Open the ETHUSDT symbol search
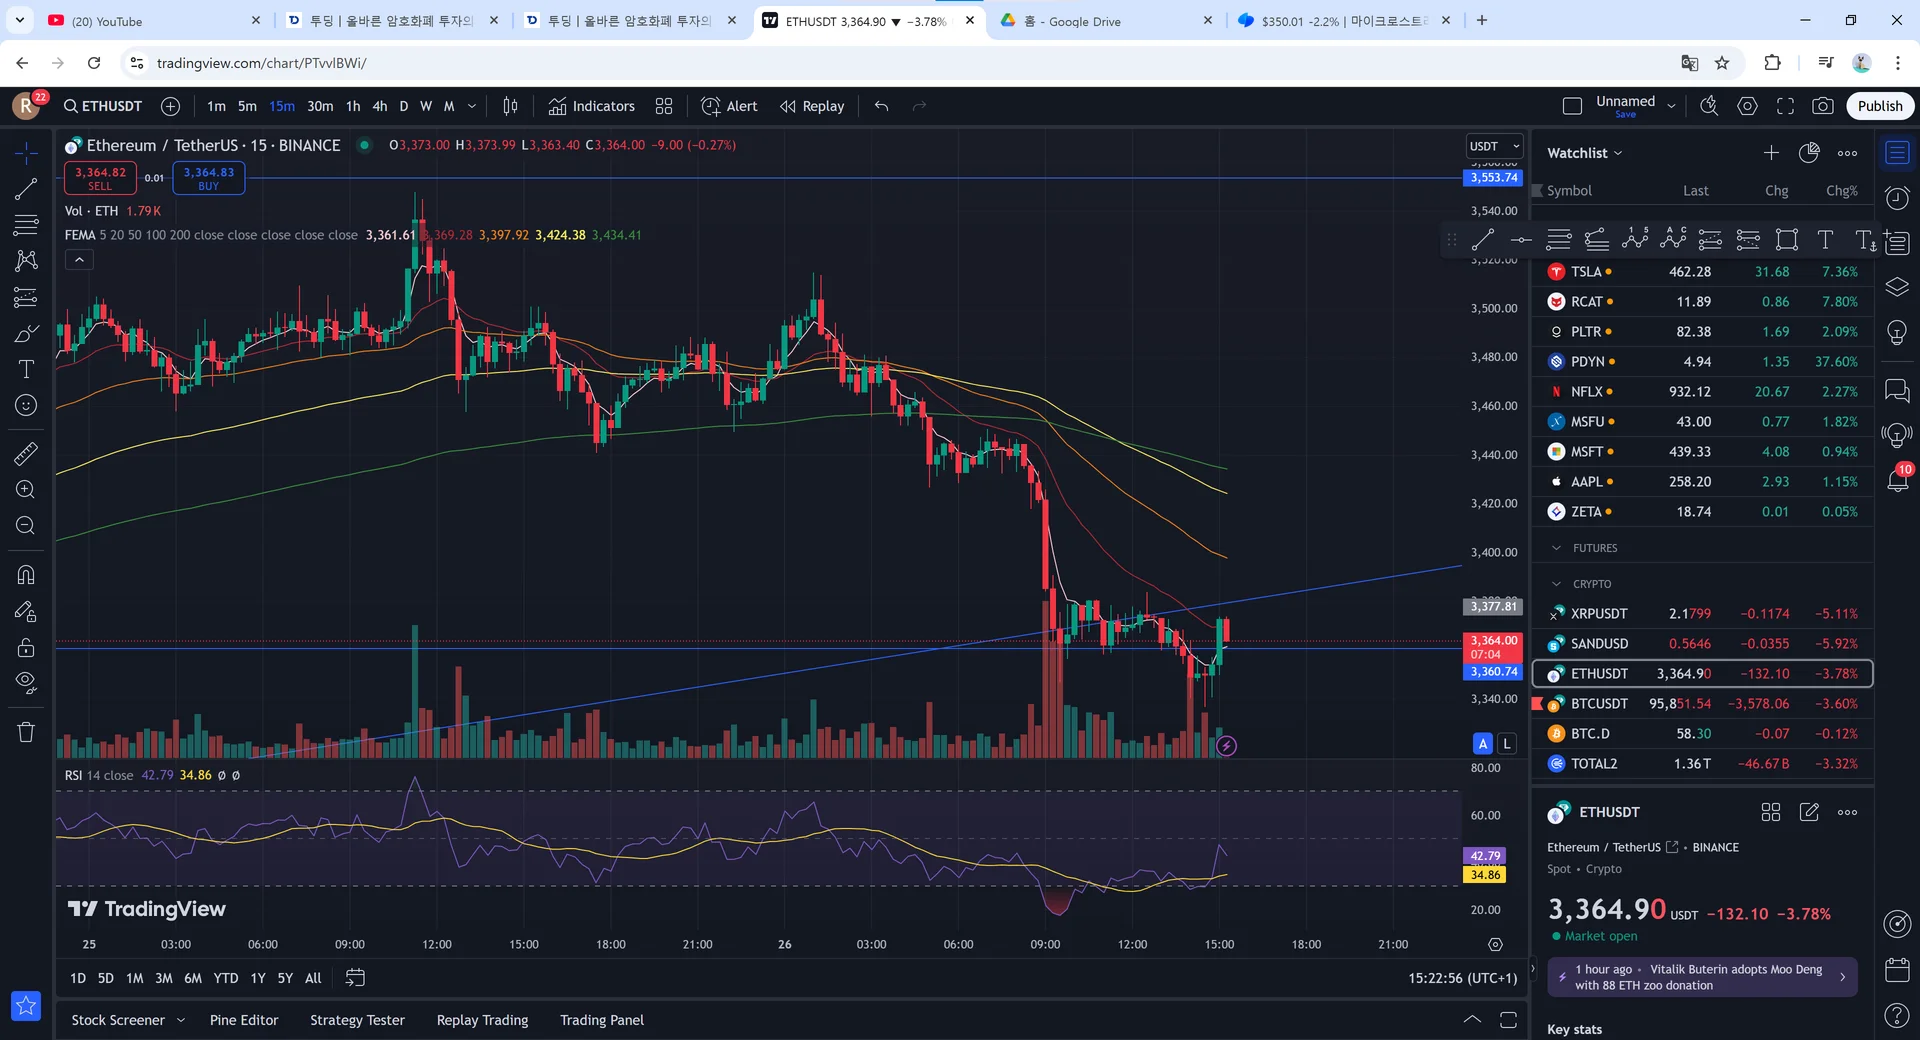This screenshot has height=1040, width=1920. pyautogui.click(x=103, y=106)
